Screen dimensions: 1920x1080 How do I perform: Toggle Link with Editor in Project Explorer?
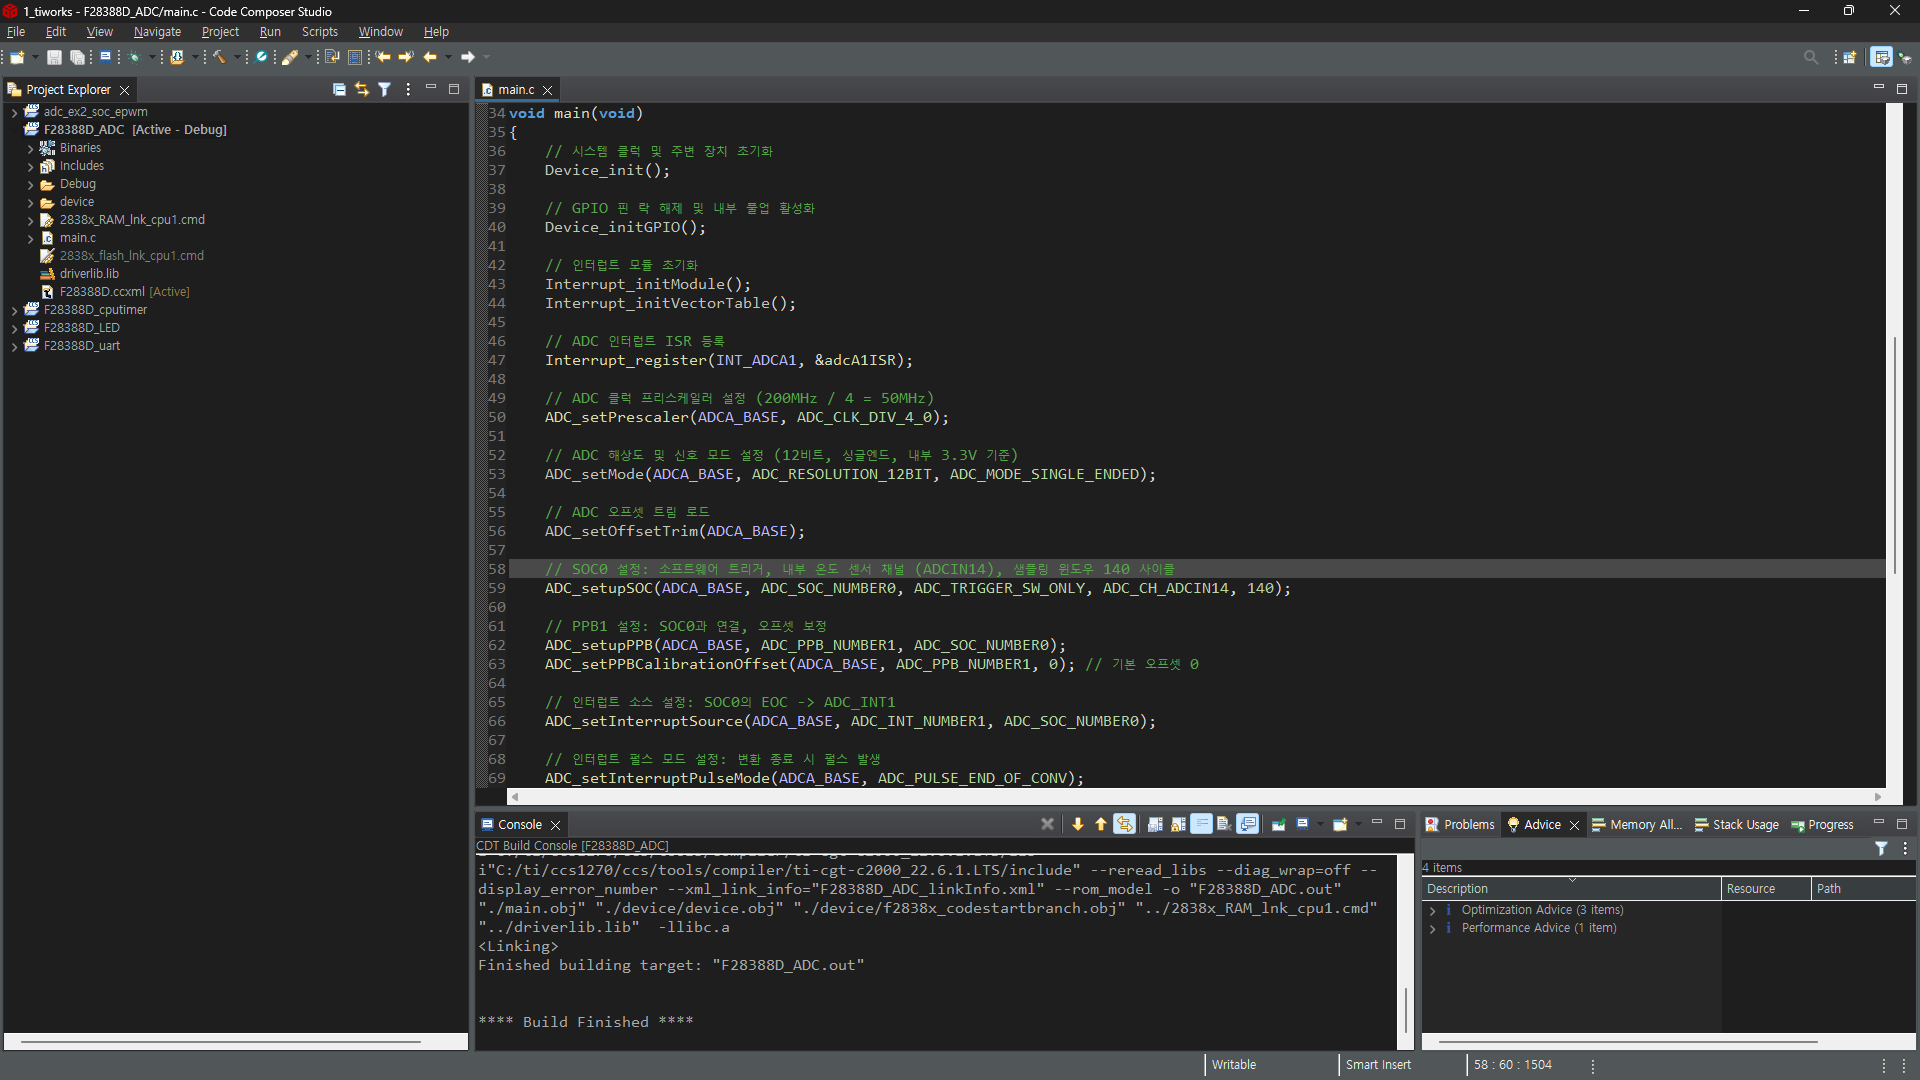[361, 89]
